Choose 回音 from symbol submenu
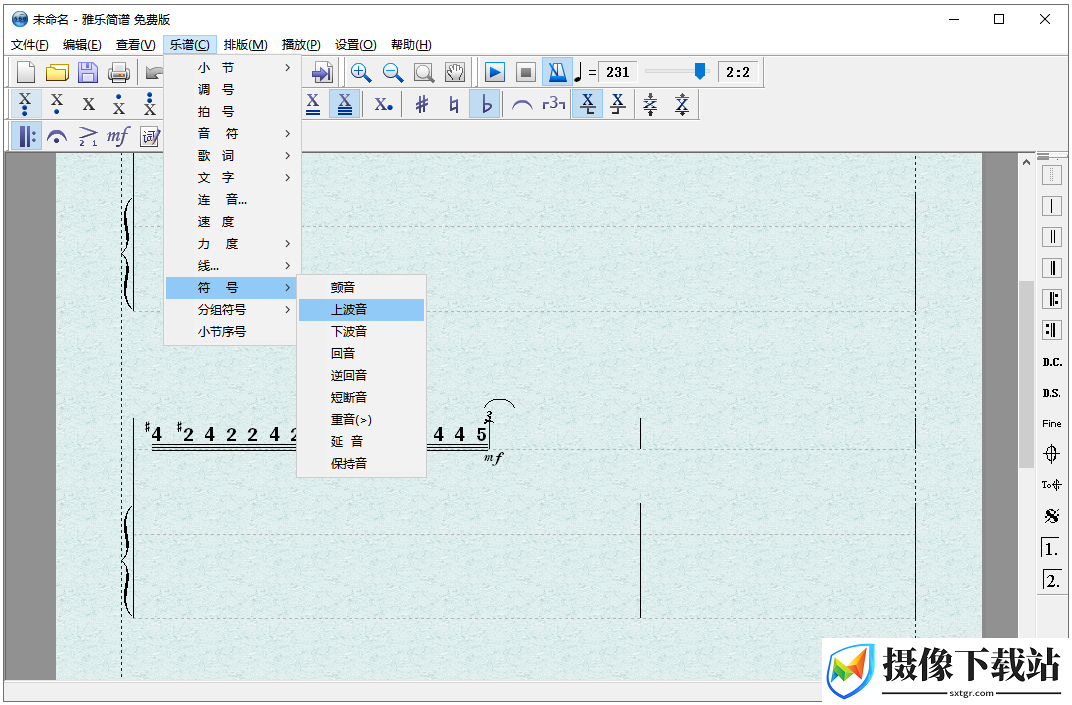 [x=362, y=353]
